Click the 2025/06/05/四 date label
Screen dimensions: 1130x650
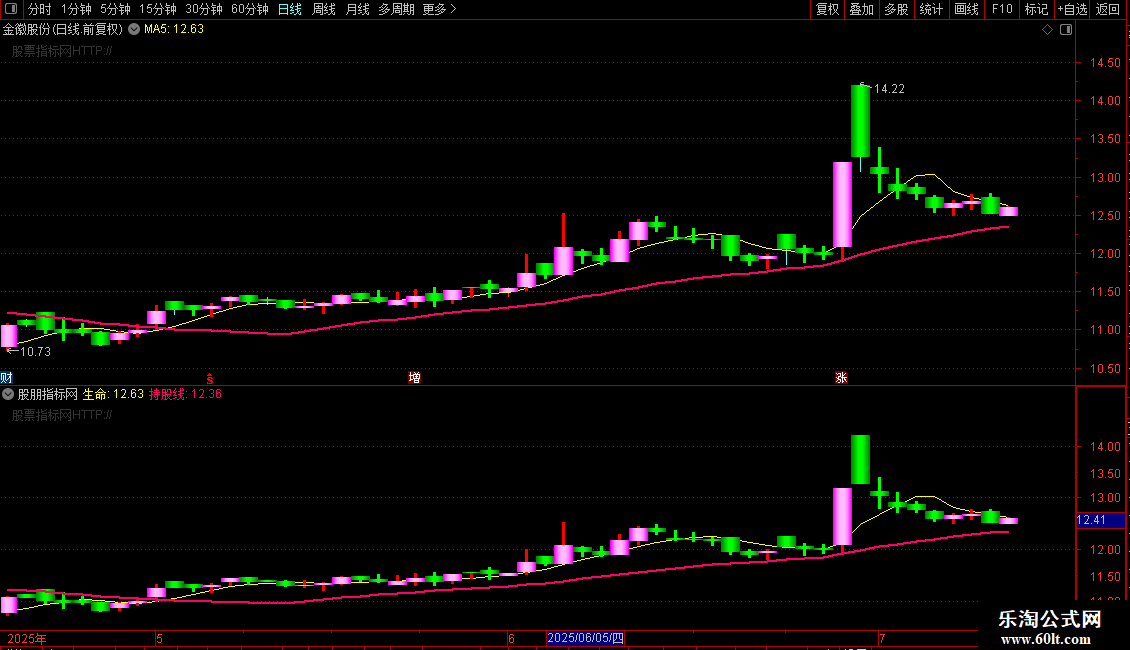coord(585,638)
